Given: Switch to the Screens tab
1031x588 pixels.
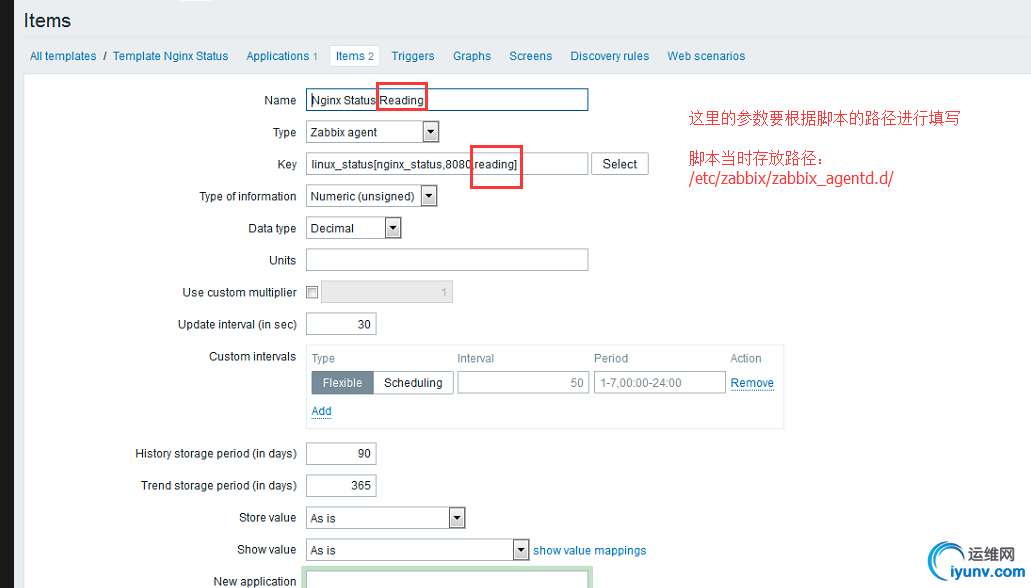Looking at the screenshot, I should tap(531, 56).
